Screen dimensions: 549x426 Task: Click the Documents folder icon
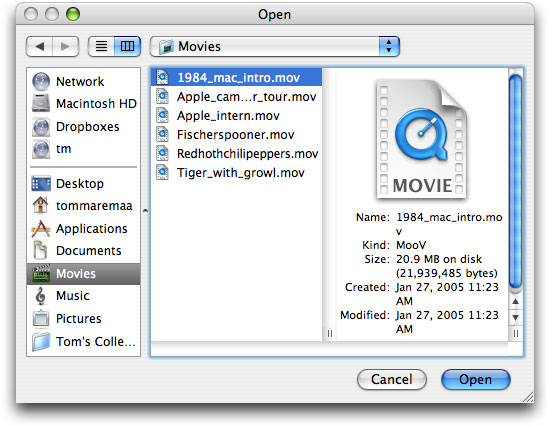pyautogui.click(x=40, y=250)
